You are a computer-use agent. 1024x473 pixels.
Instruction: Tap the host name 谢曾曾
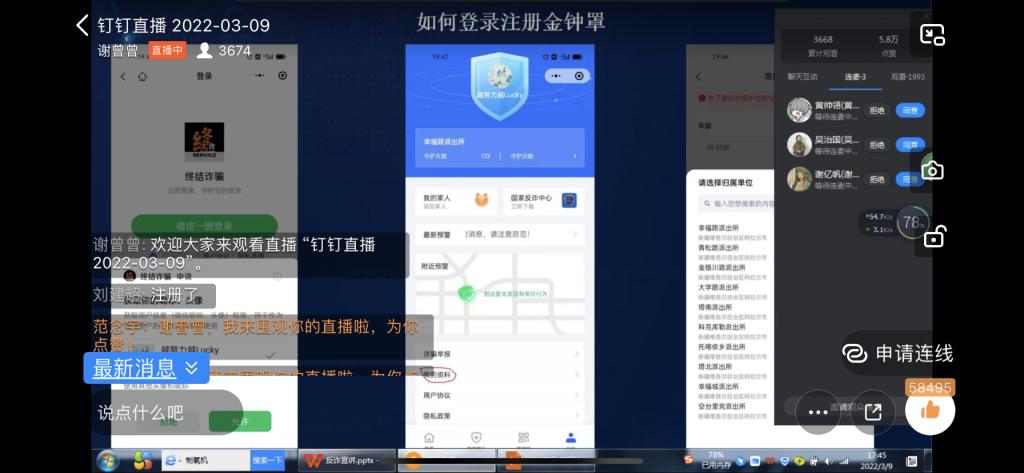pos(118,50)
